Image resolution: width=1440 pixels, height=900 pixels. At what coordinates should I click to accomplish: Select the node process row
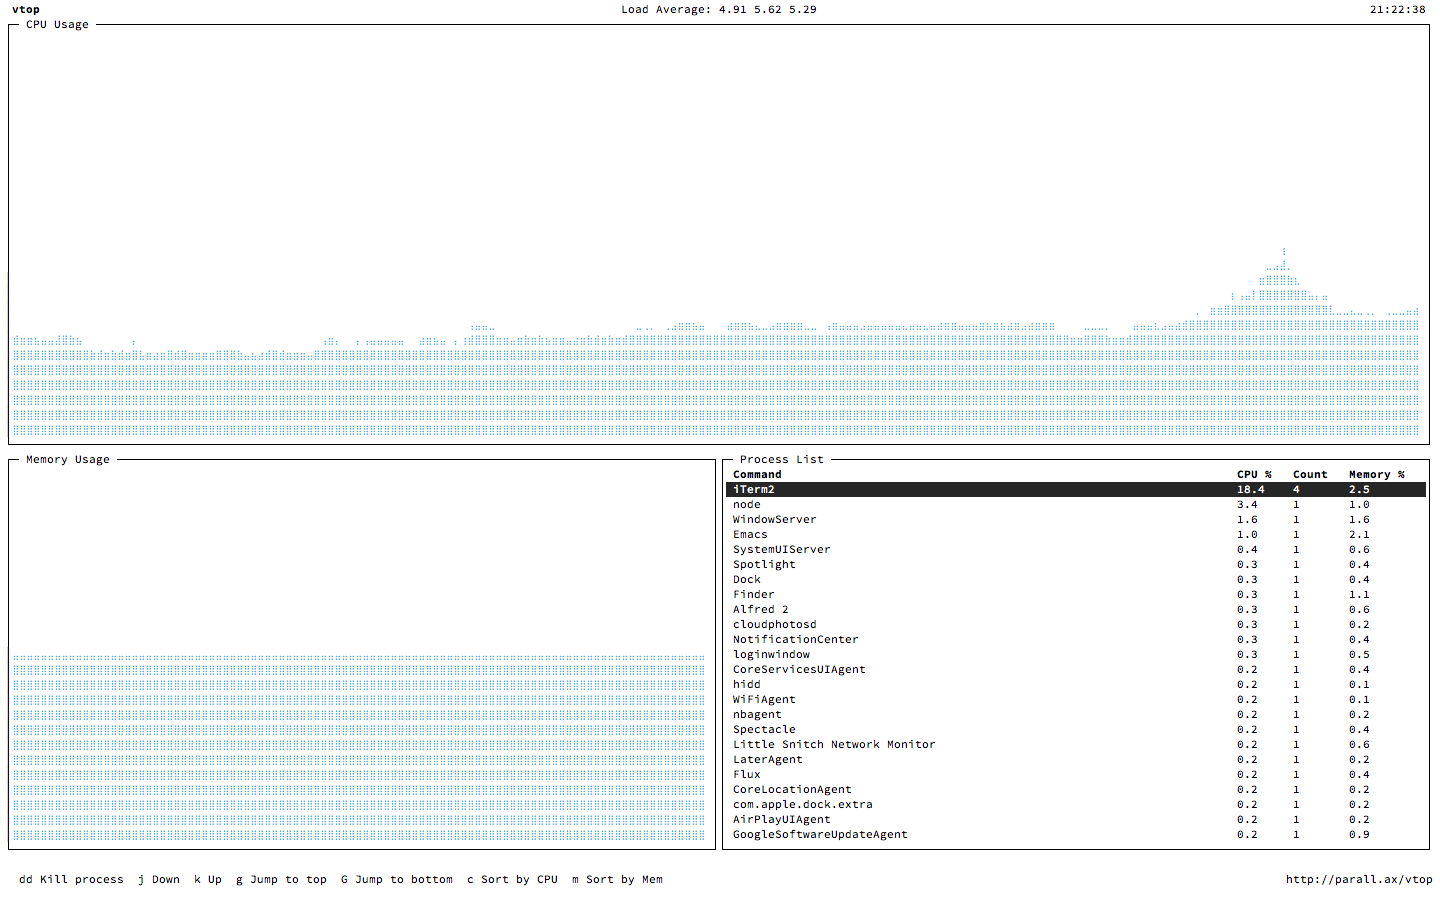1076,505
